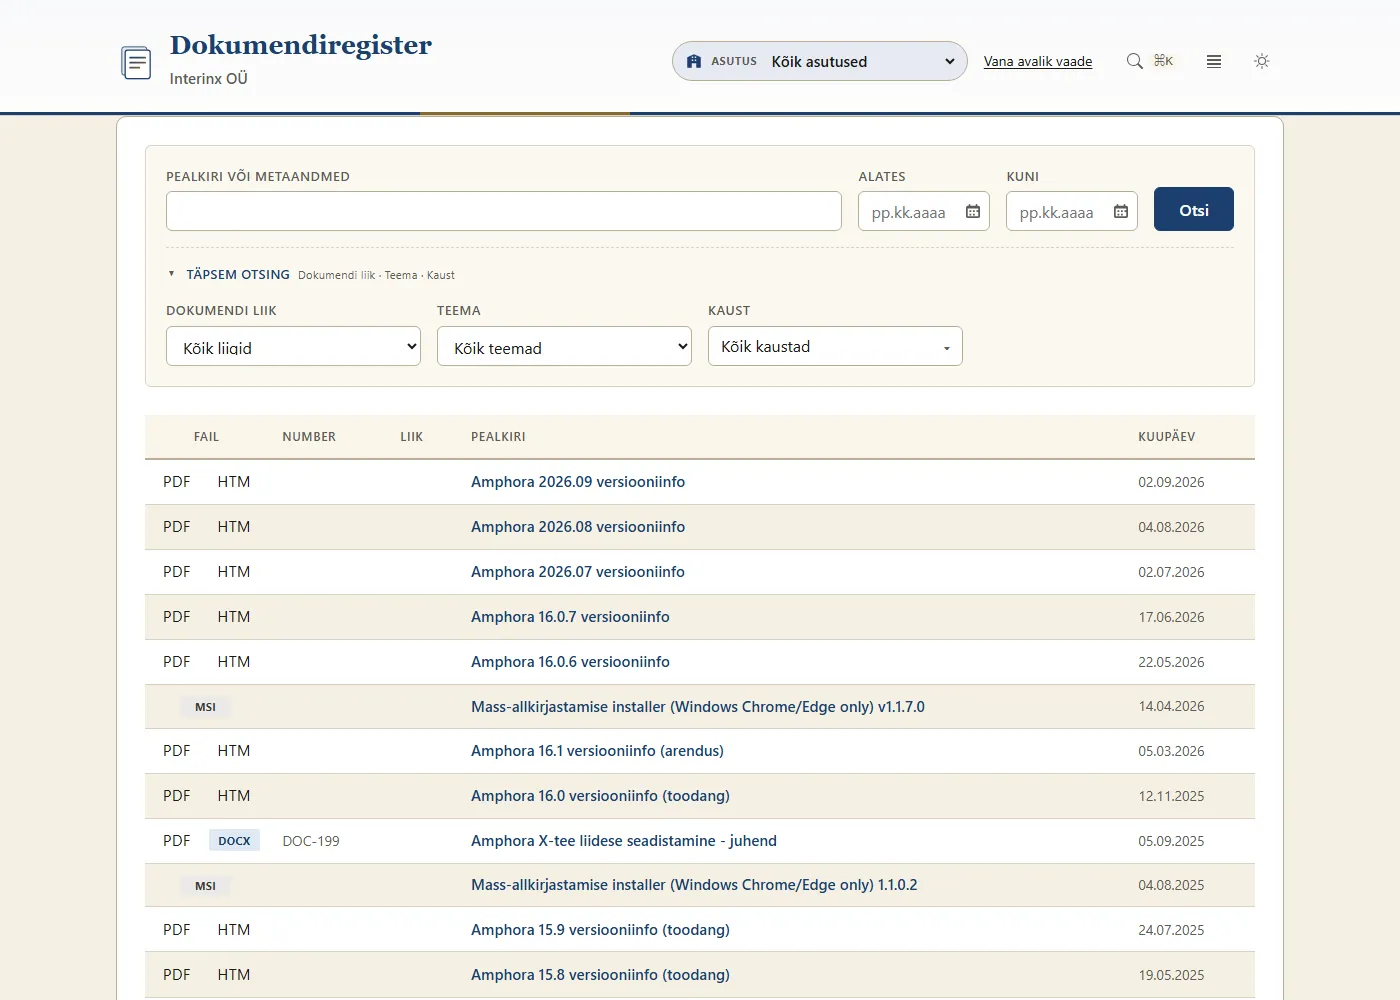The width and height of the screenshot is (1400, 1000).
Task: Open HTM file of Amphora 16.1 versiooniinfo
Action: point(234,751)
